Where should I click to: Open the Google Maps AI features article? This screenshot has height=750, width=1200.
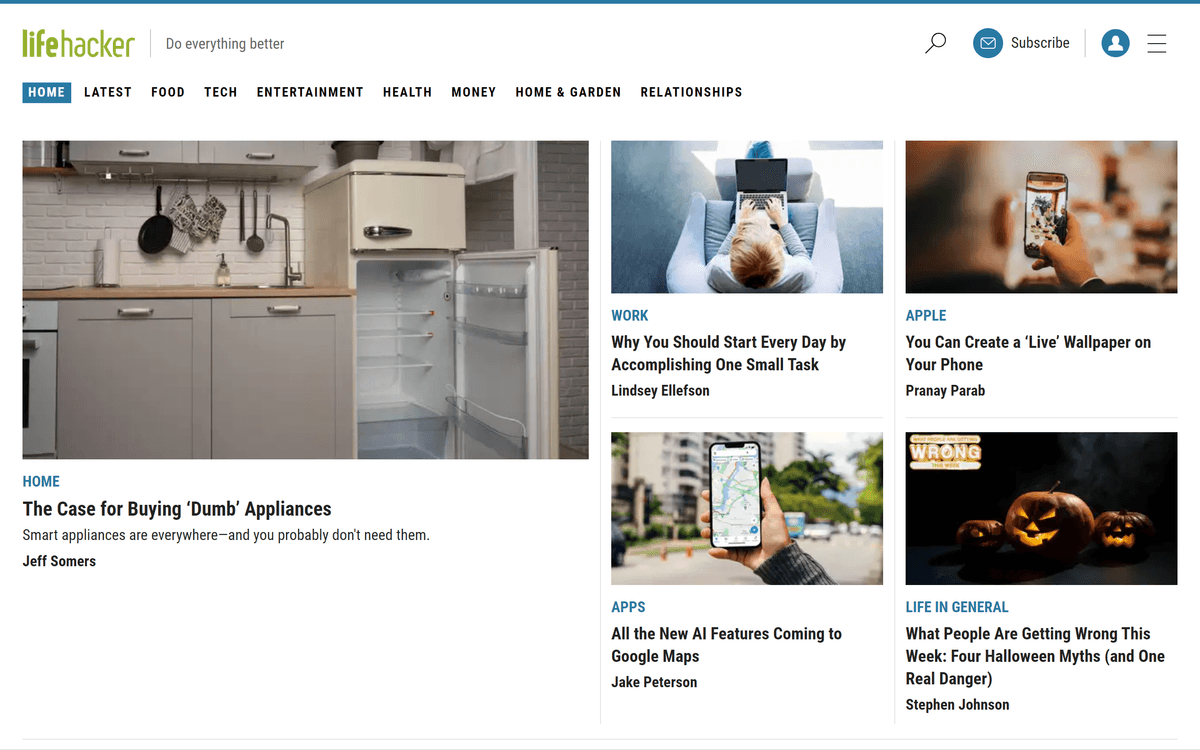coord(726,644)
